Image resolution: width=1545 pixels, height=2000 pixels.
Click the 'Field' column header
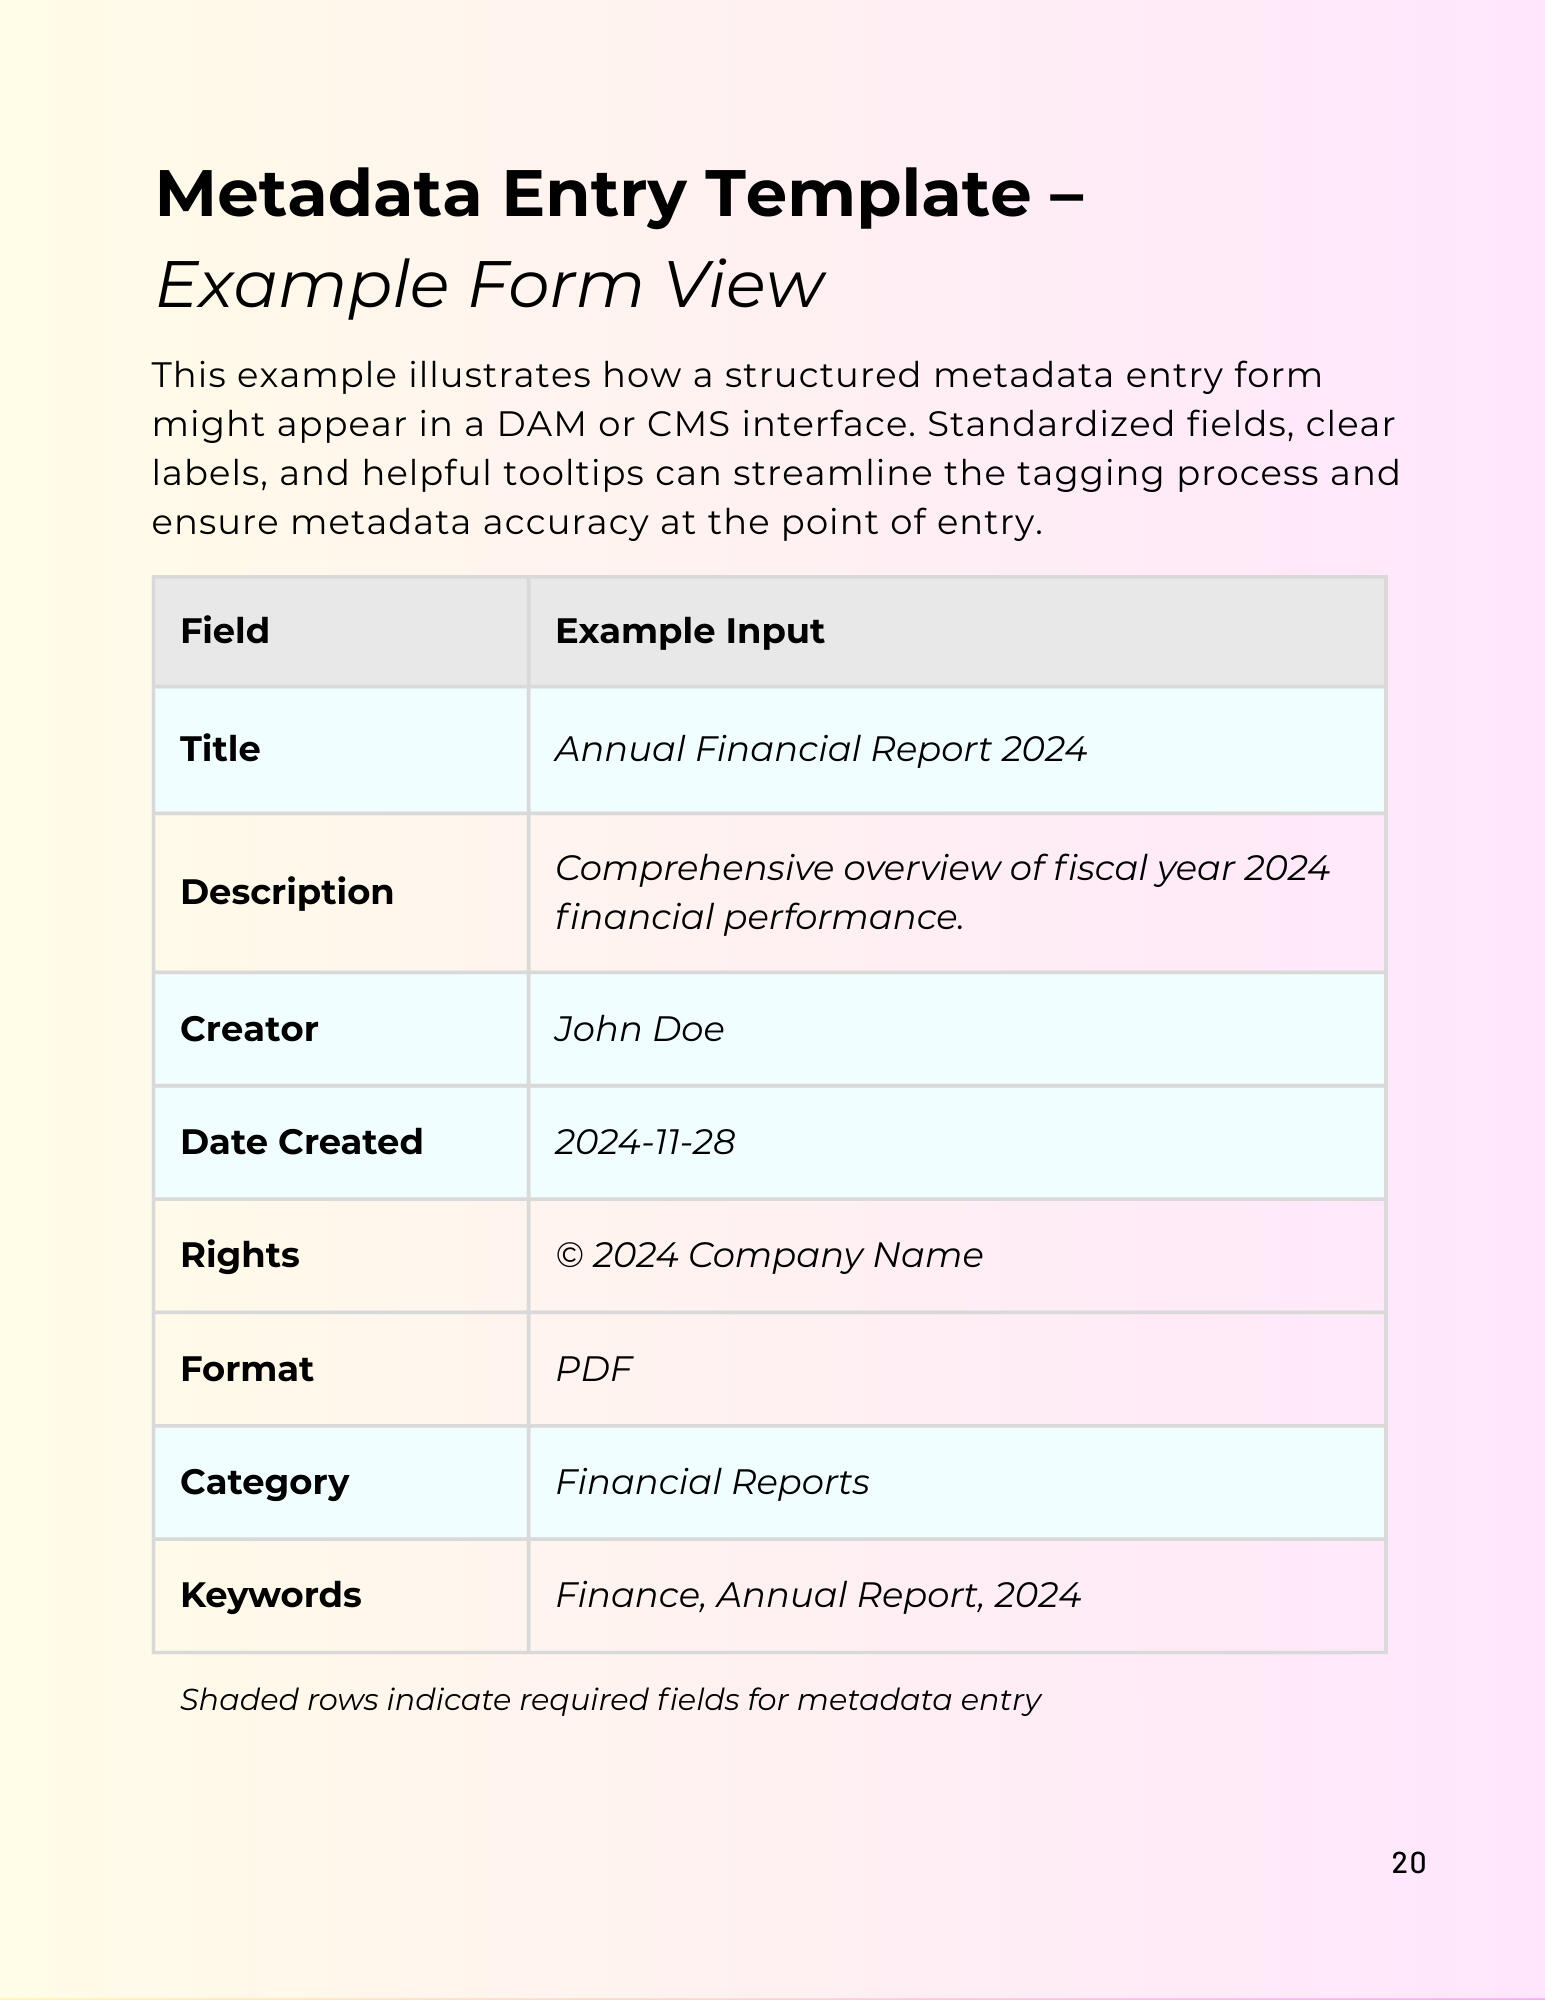(225, 631)
